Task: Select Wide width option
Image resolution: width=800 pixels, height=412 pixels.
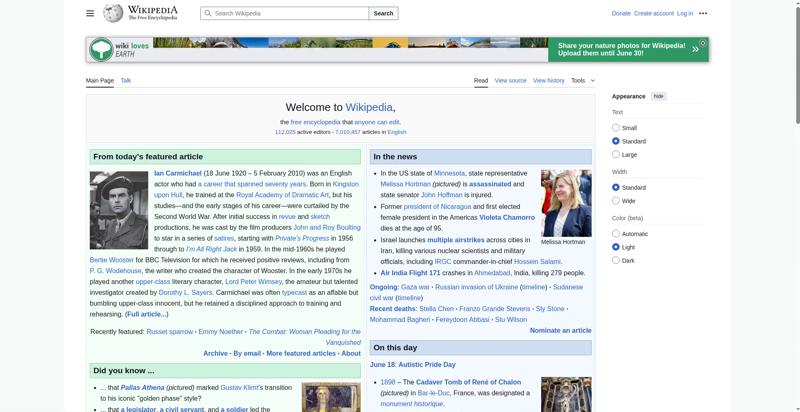Action: [x=616, y=200]
